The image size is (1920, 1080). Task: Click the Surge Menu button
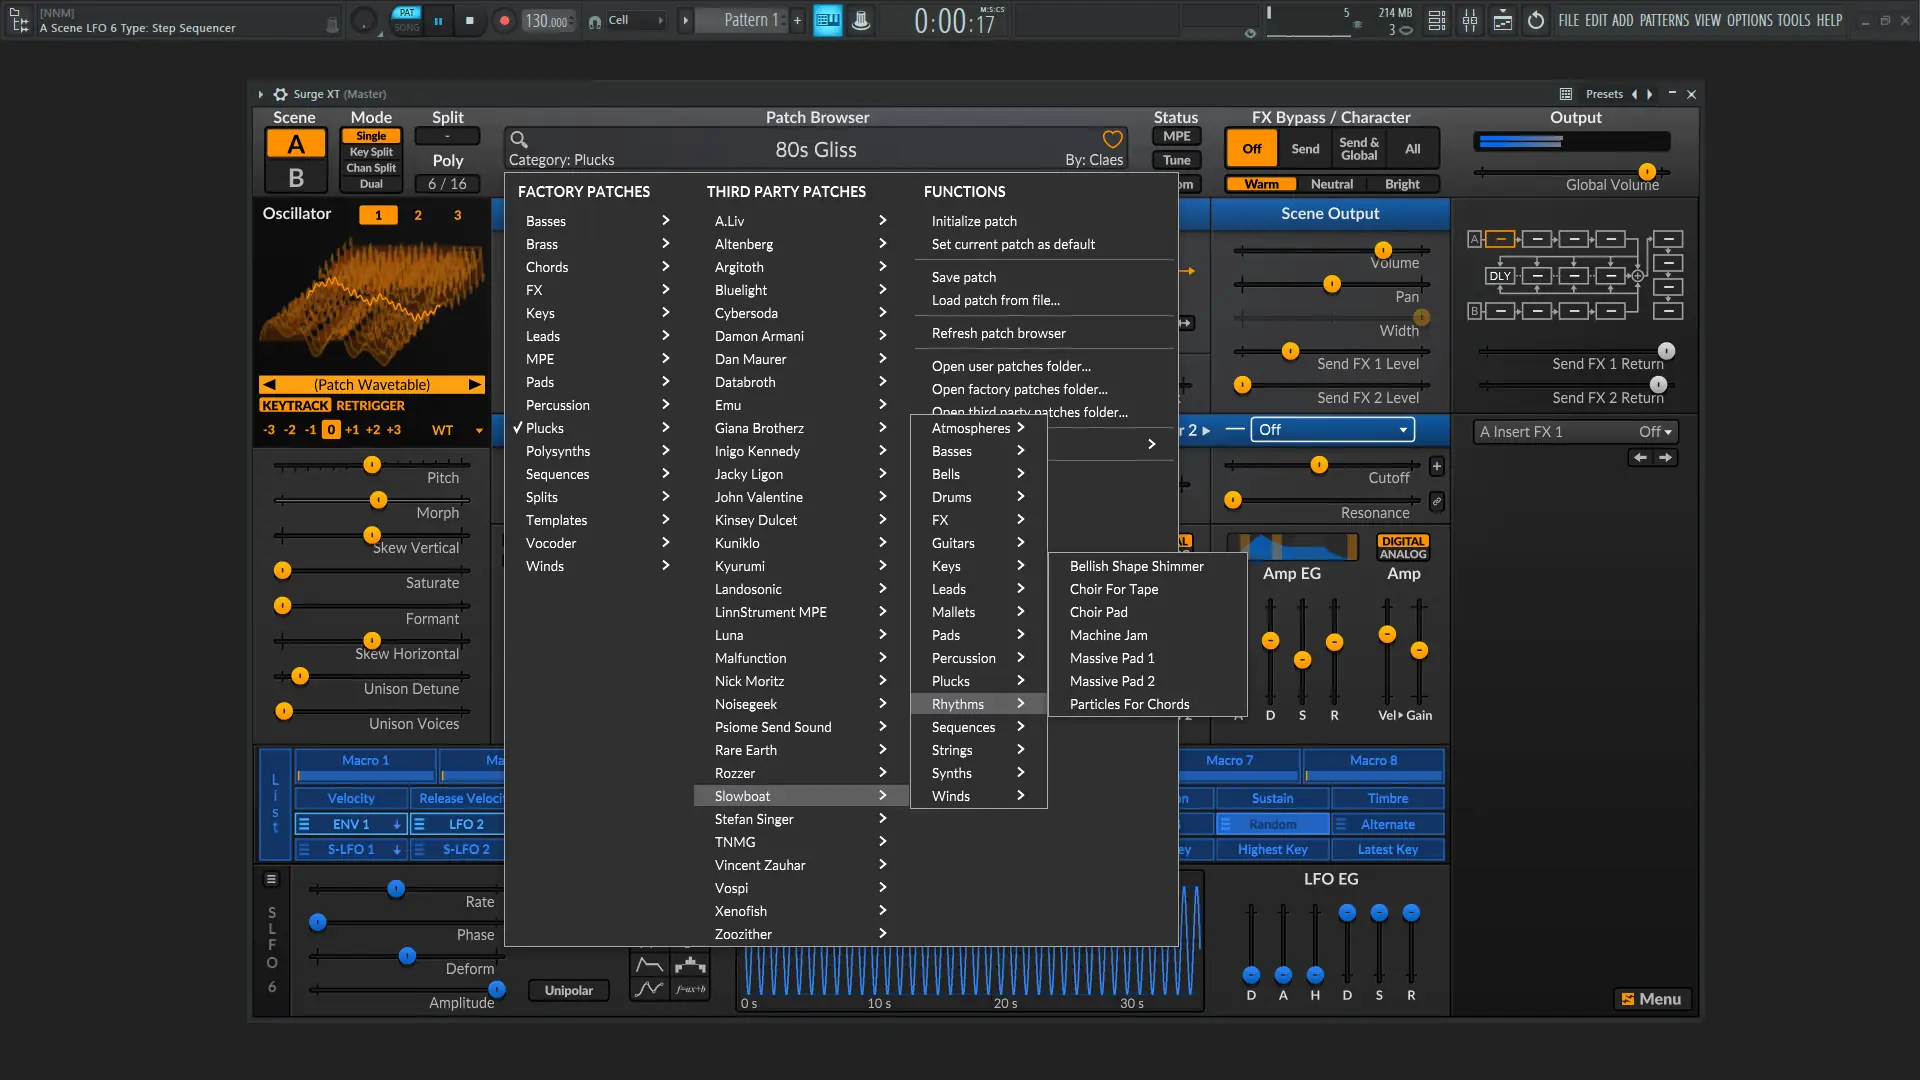coord(1650,999)
